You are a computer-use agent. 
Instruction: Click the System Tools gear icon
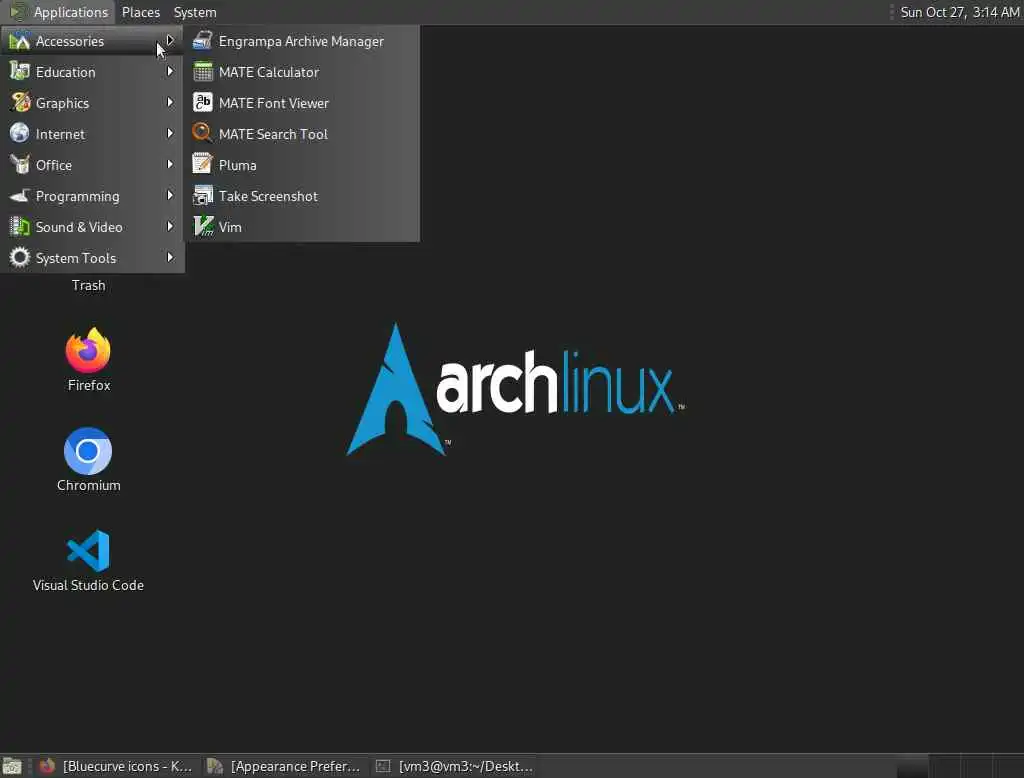(x=20, y=257)
